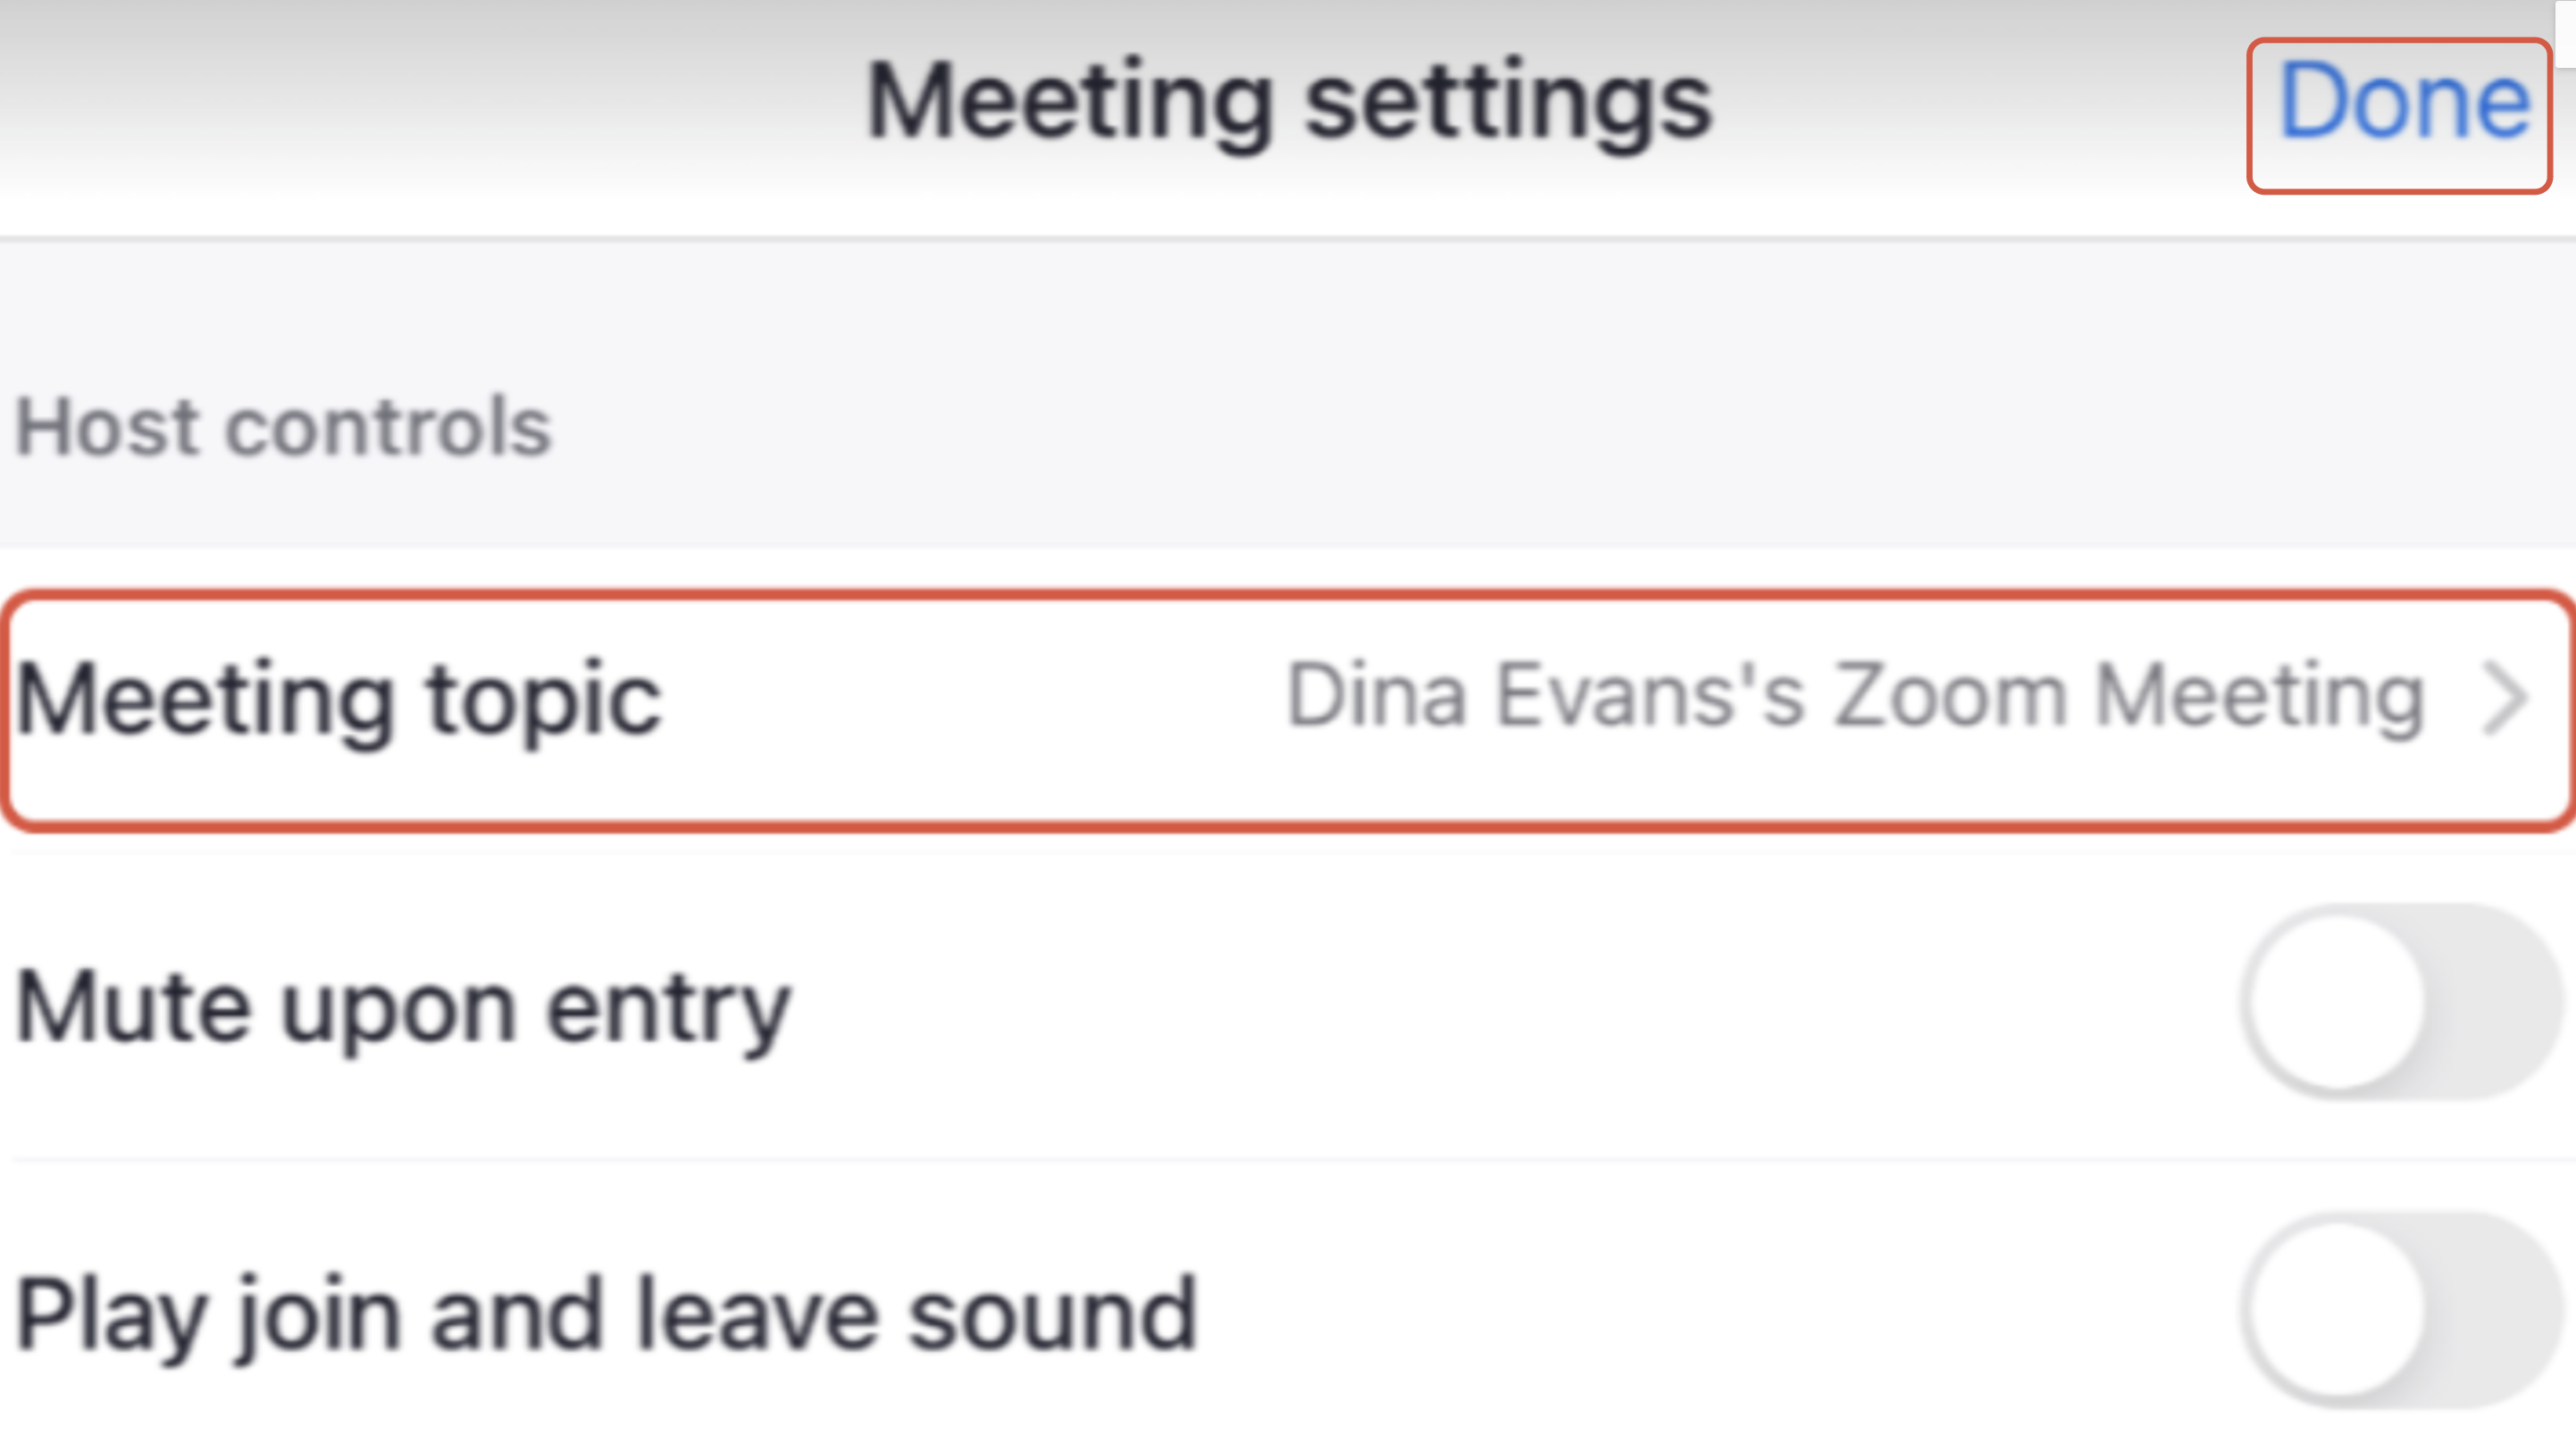Edit the current meeting topic name

tap(1855, 697)
